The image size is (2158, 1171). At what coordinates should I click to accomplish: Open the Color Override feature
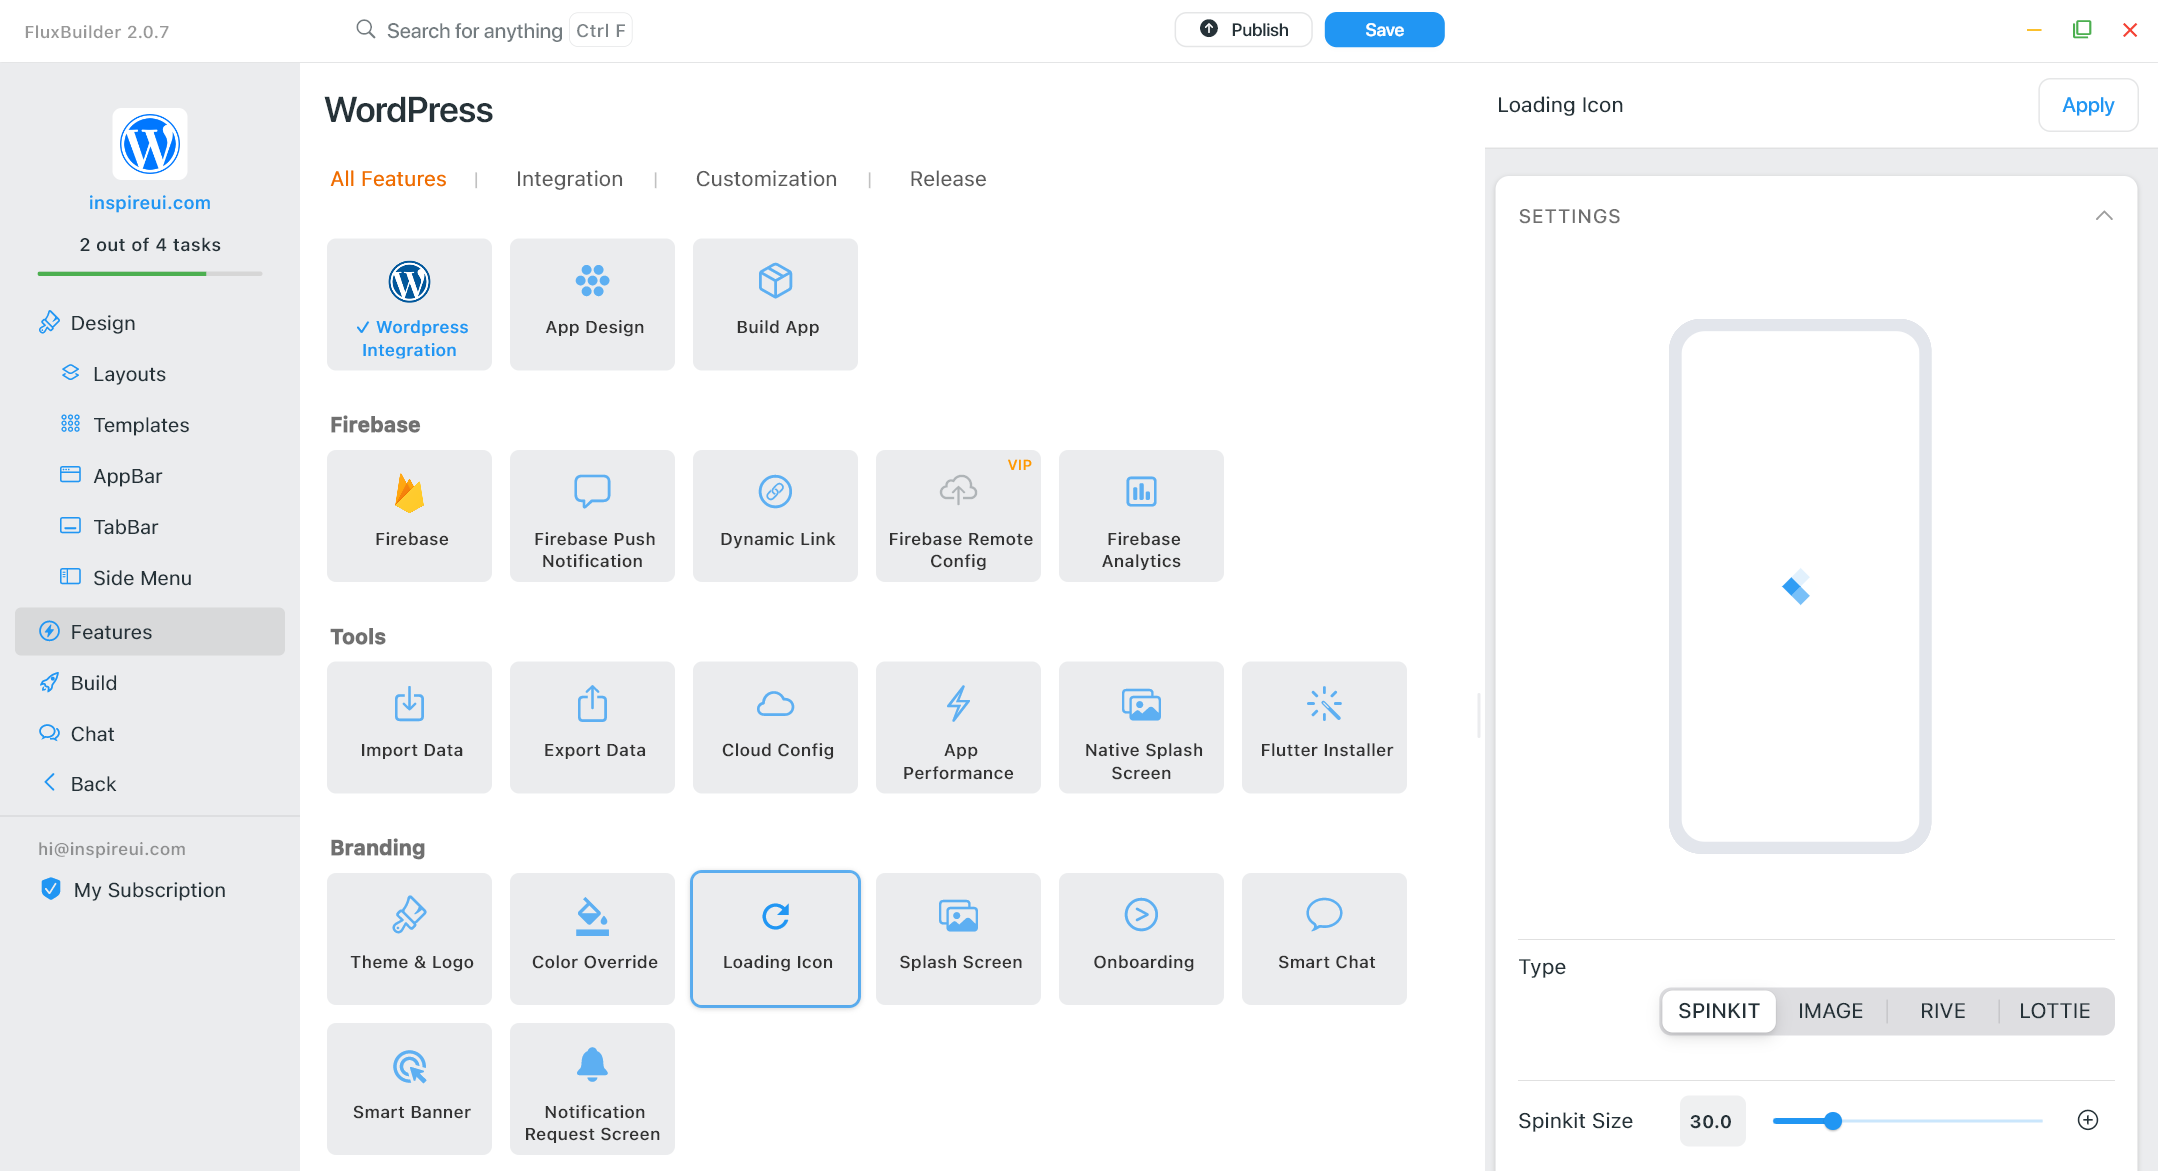tap(592, 938)
